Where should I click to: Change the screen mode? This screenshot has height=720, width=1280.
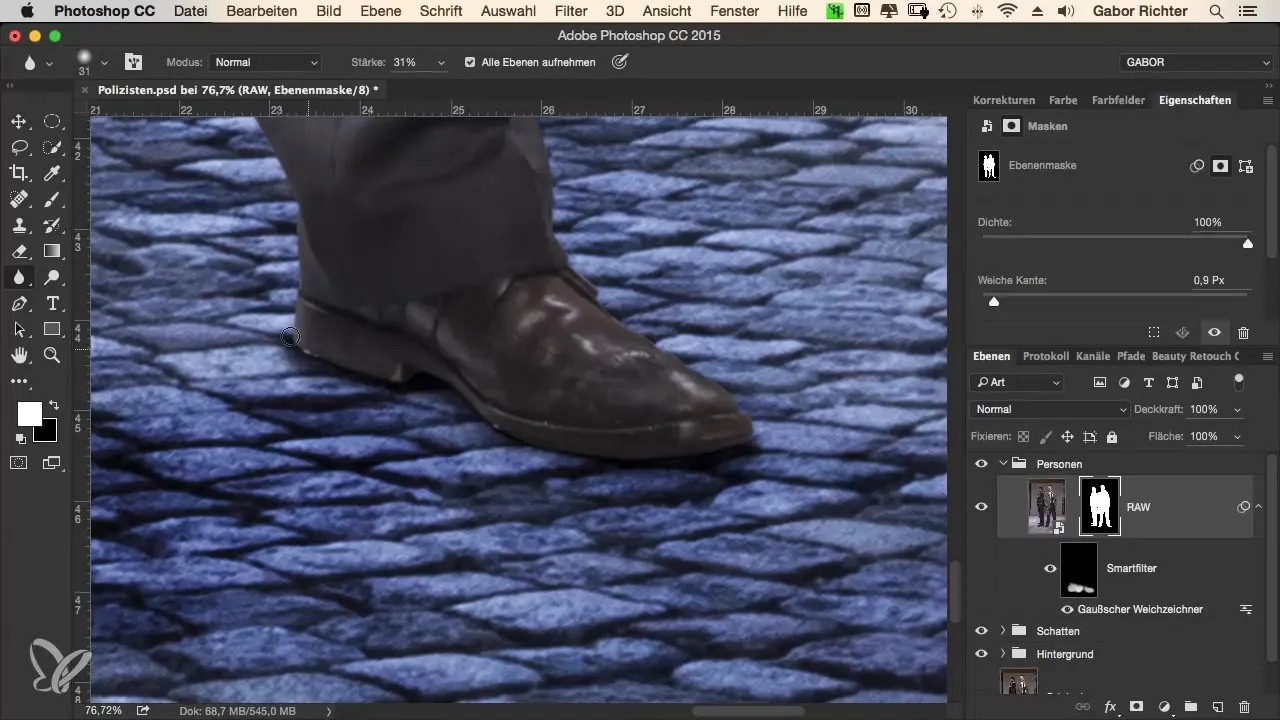[x=51, y=463]
